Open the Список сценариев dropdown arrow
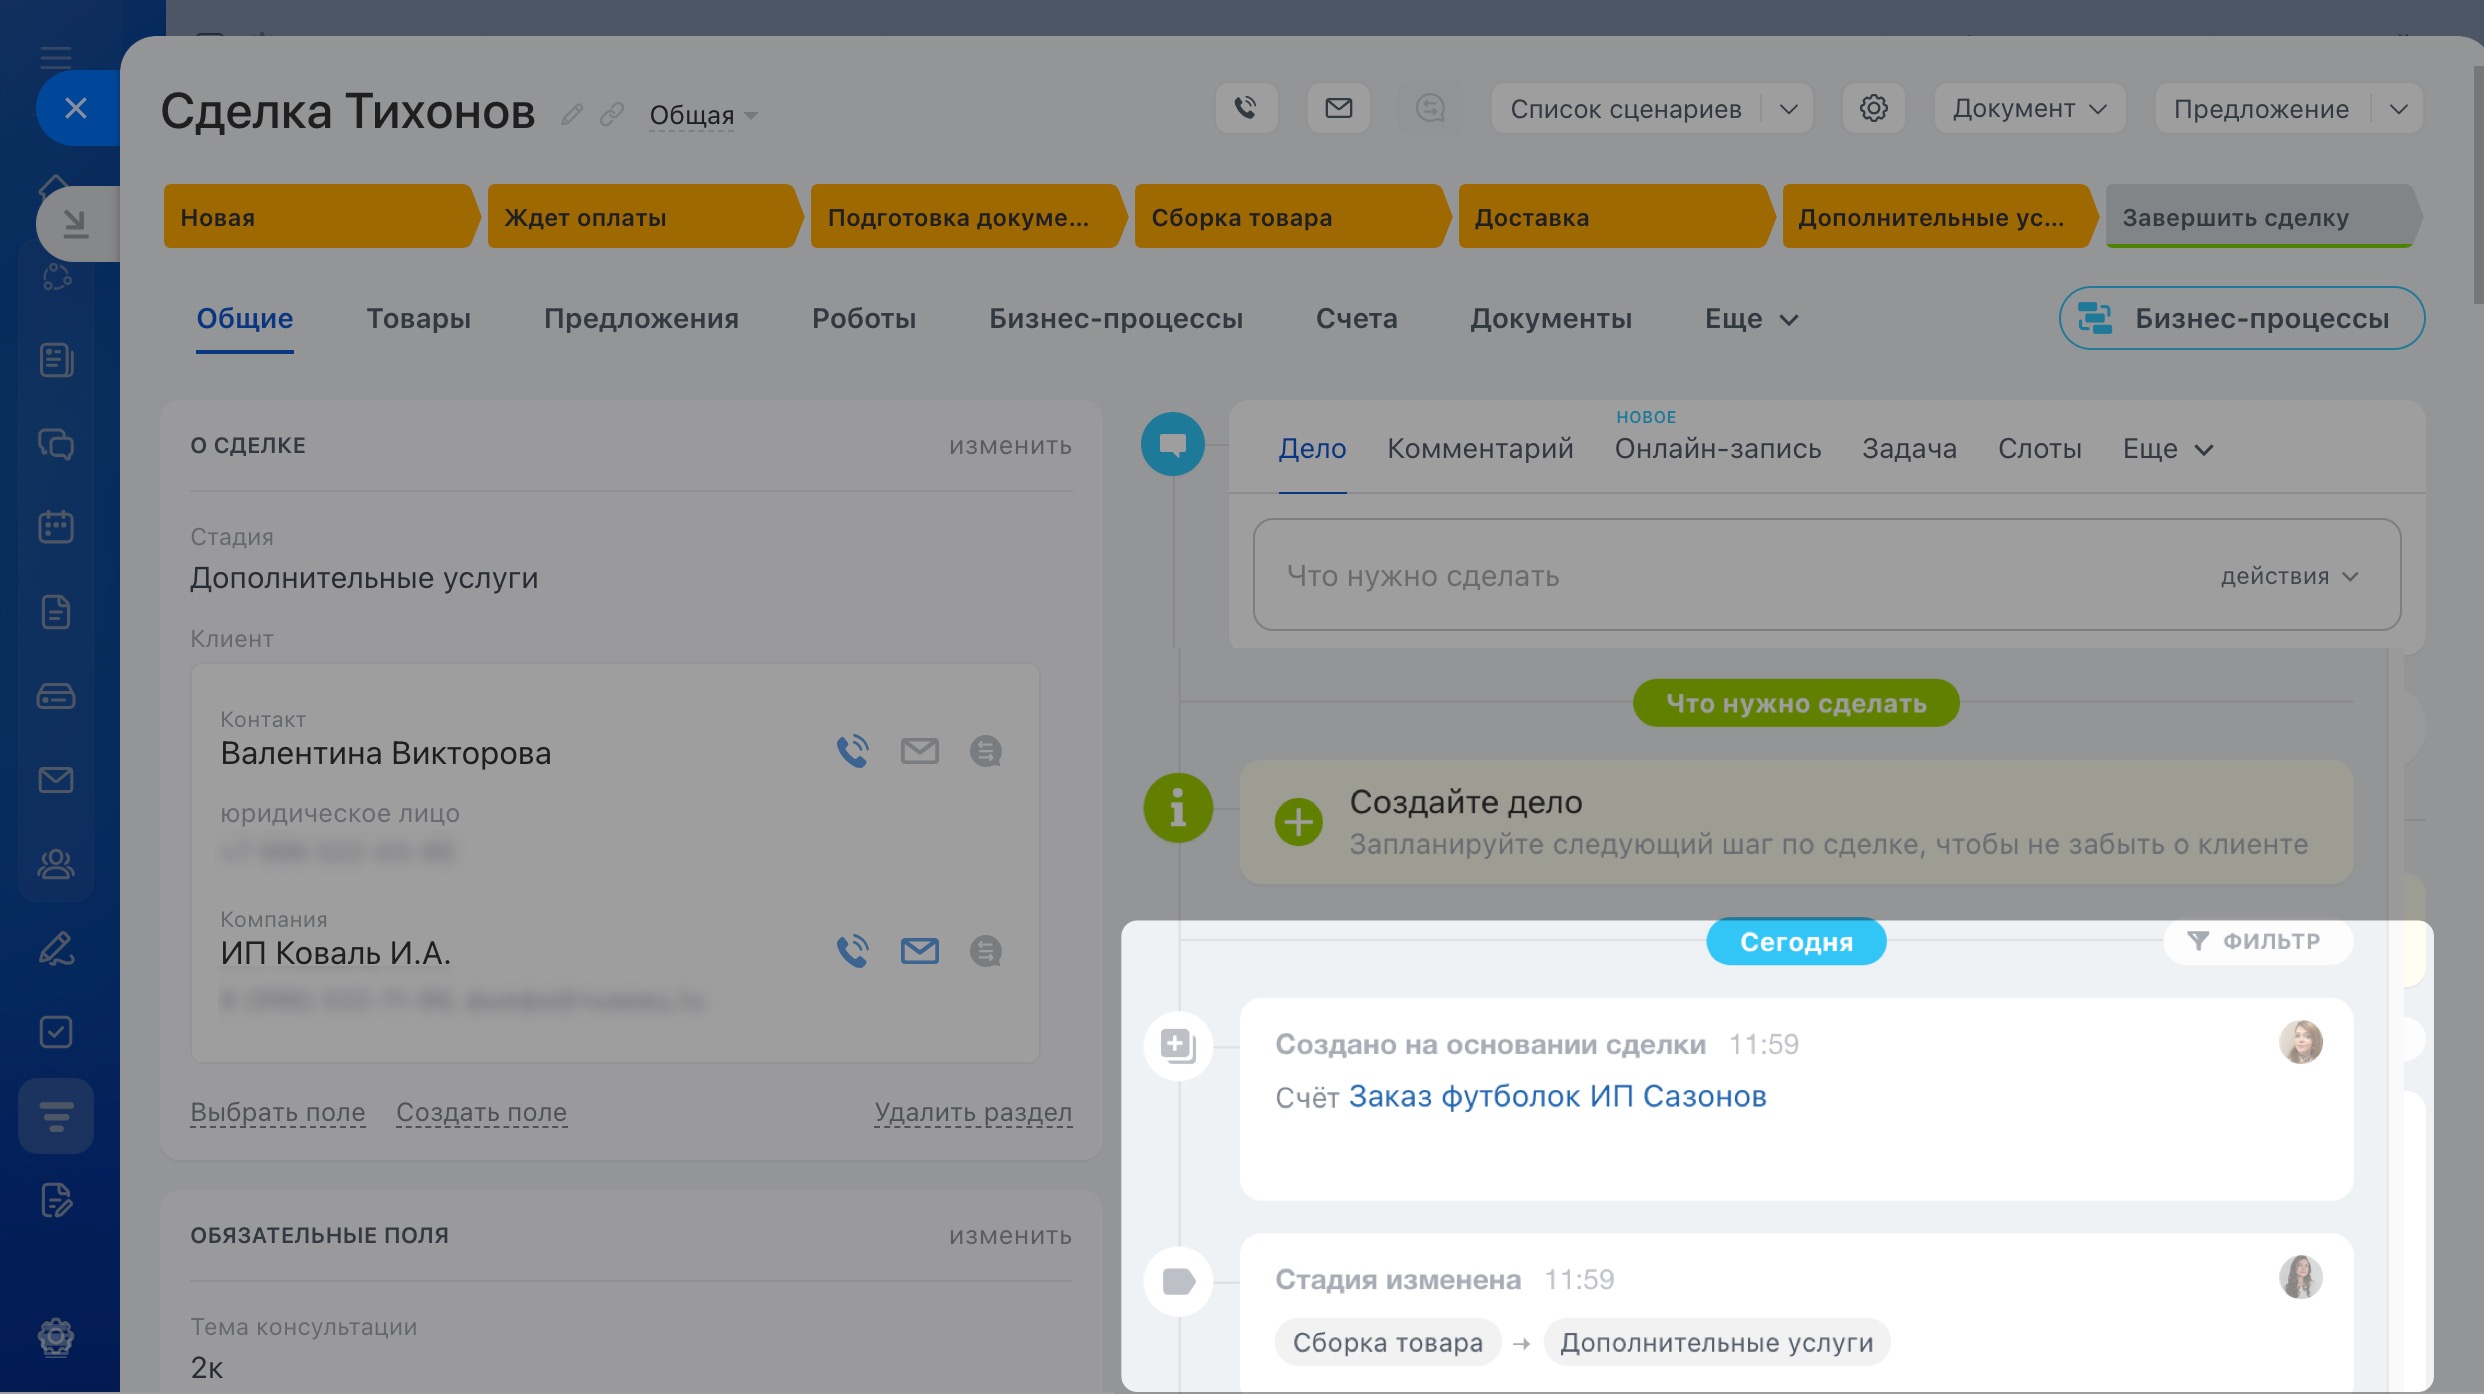The width and height of the screenshot is (2484, 1394). tap(1789, 108)
